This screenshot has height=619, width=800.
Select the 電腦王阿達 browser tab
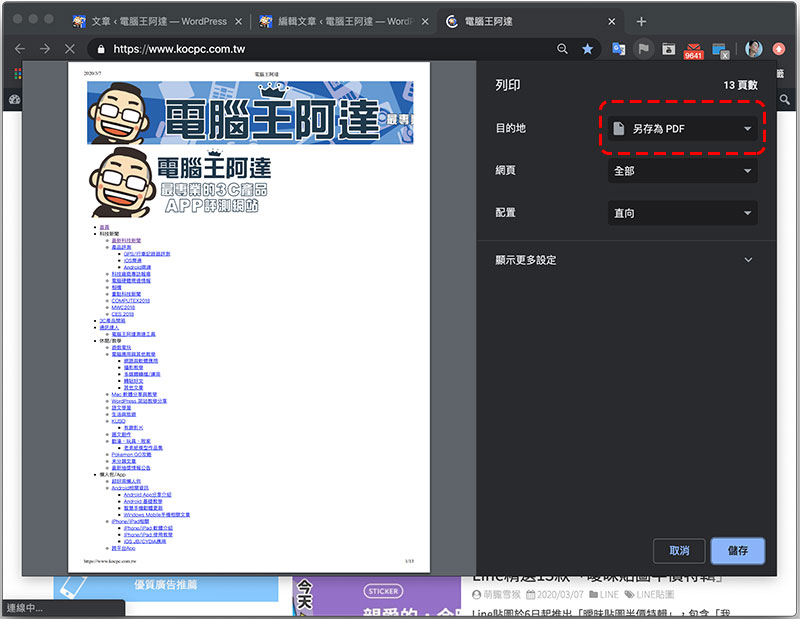tap(531, 21)
